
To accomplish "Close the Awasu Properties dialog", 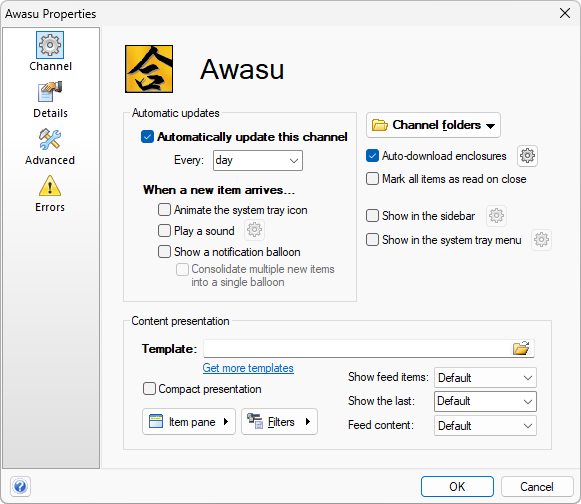I will [x=565, y=13].
